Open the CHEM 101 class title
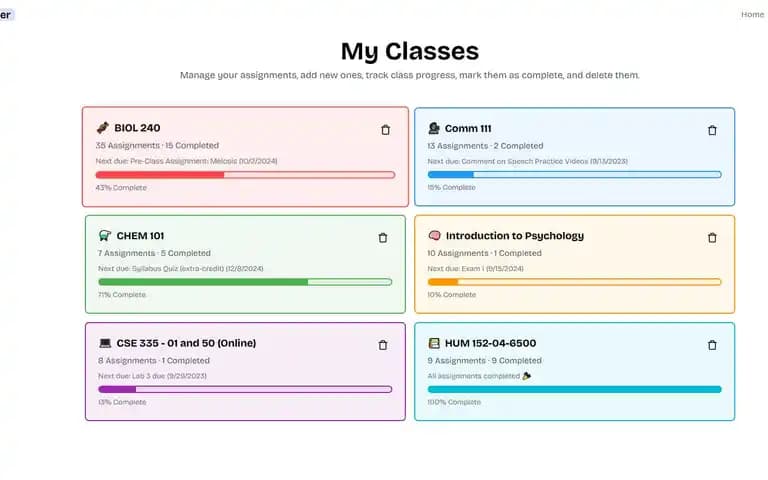 [x=140, y=236]
